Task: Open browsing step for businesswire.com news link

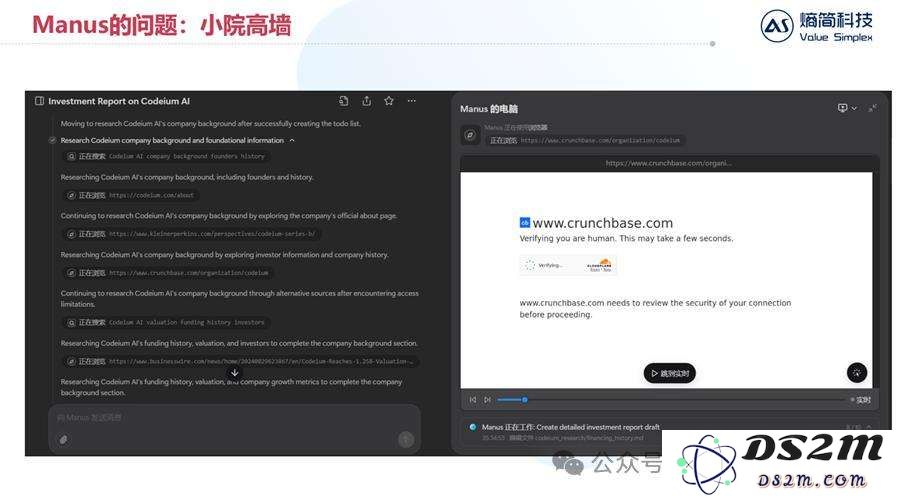Action: pyautogui.click(x=240, y=361)
